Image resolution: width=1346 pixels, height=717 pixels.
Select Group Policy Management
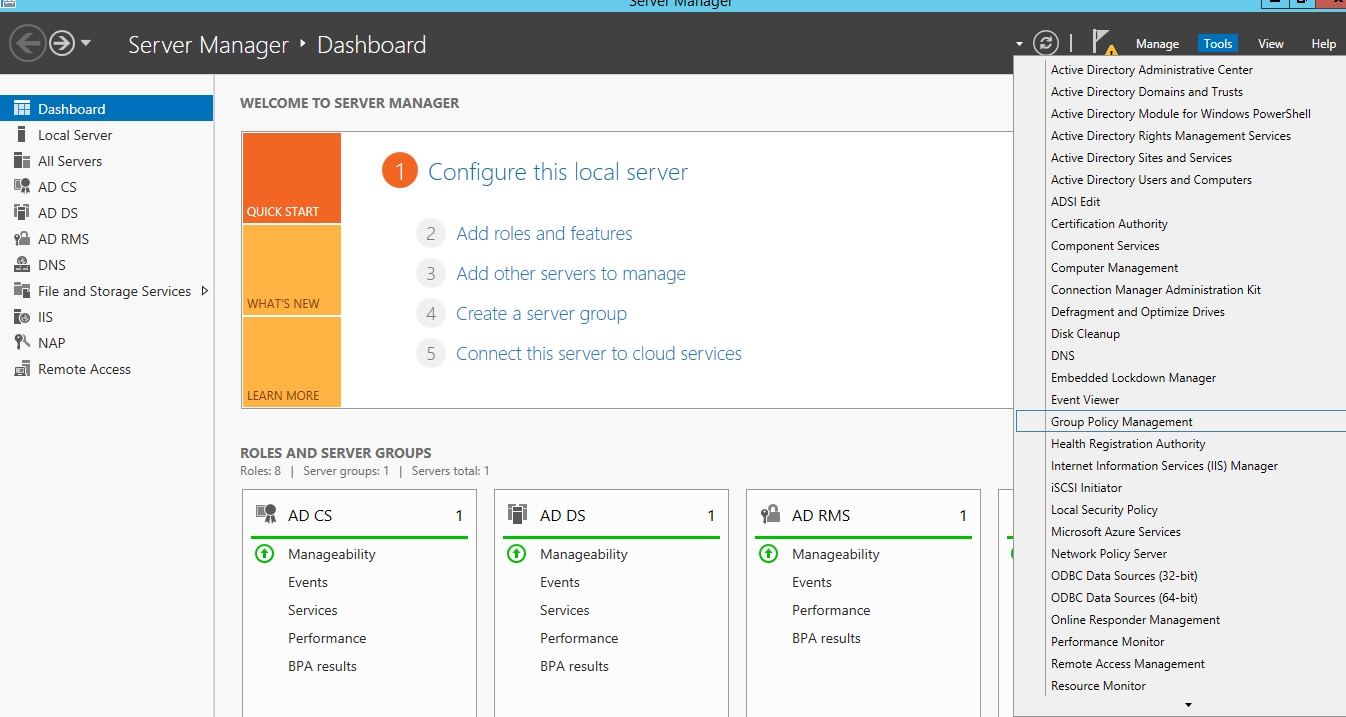pyautogui.click(x=1180, y=422)
